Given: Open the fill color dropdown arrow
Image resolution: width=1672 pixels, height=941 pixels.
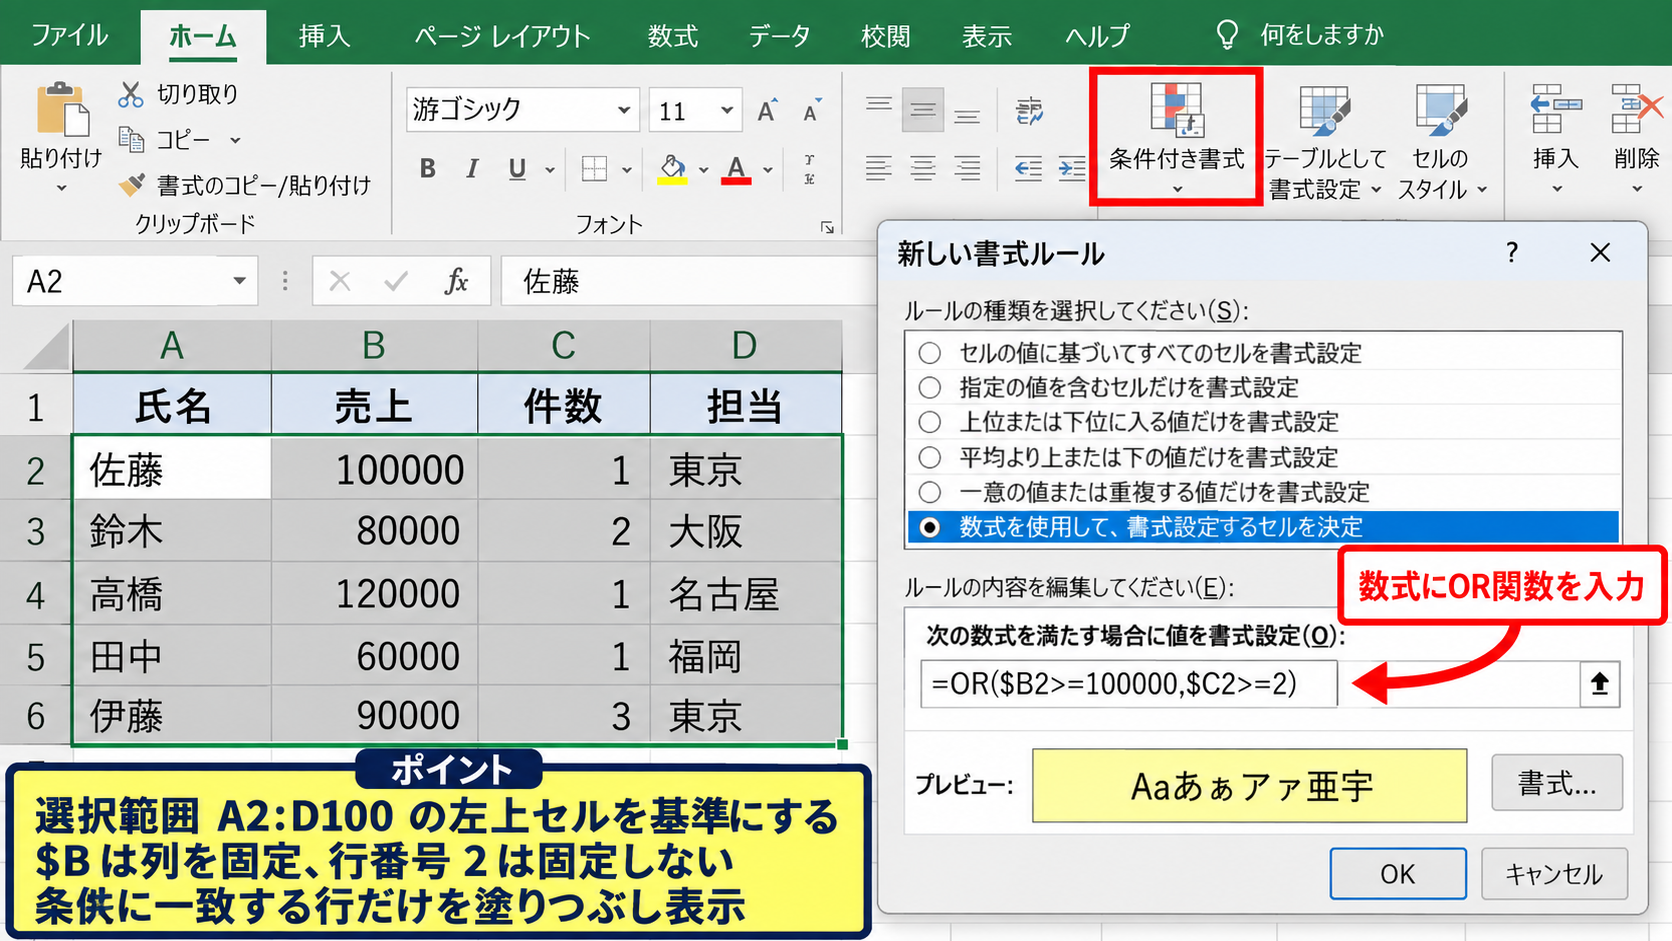Looking at the screenshot, I should [703, 170].
